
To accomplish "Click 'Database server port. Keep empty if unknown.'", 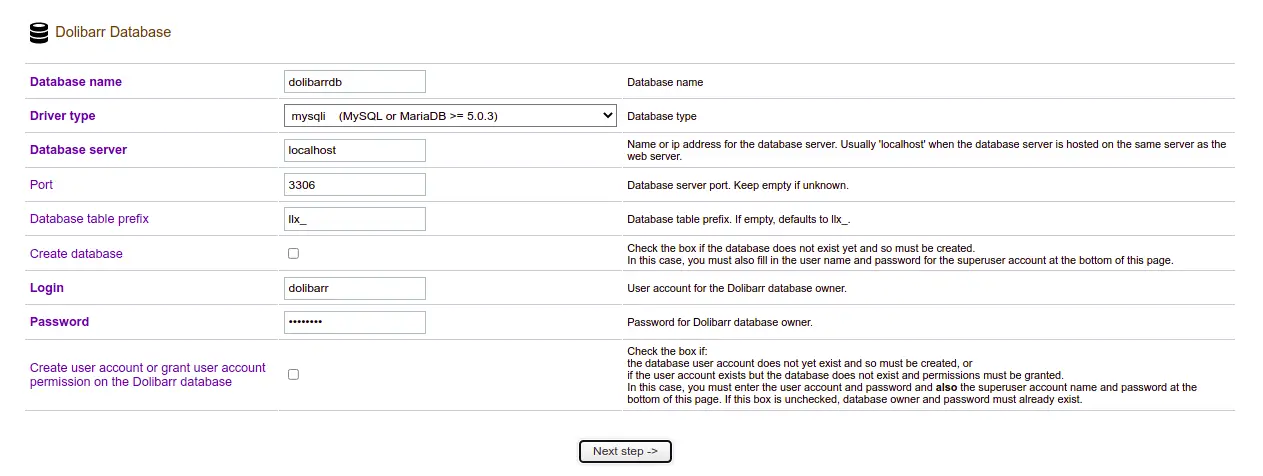I will pos(738,186).
